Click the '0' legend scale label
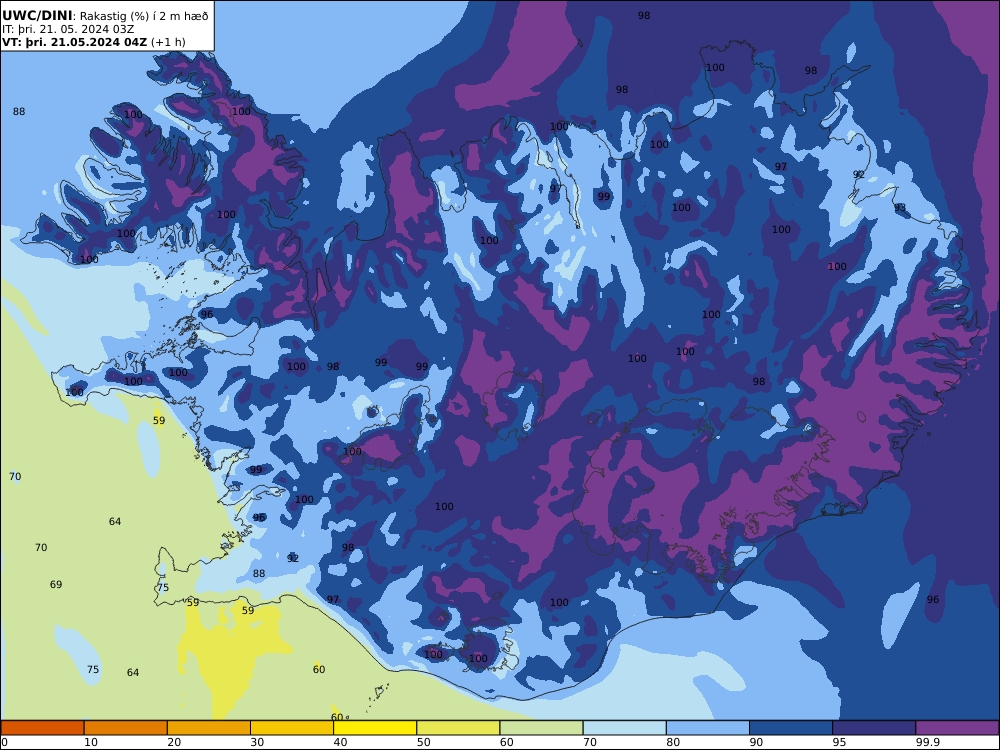The width and height of the screenshot is (1000, 750). [x=4, y=742]
